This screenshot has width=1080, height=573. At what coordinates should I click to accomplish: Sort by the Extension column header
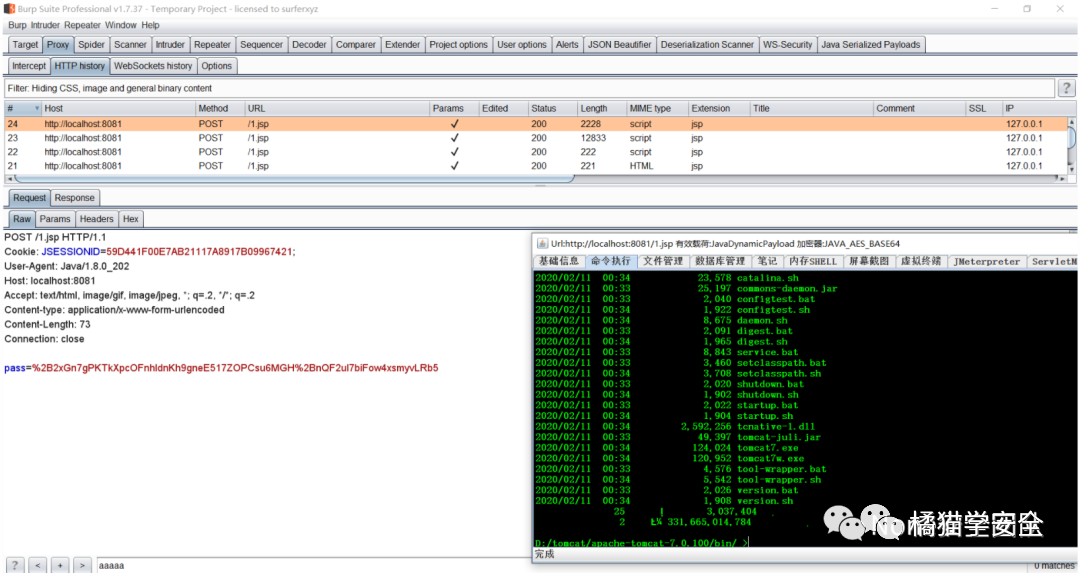click(x=720, y=109)
